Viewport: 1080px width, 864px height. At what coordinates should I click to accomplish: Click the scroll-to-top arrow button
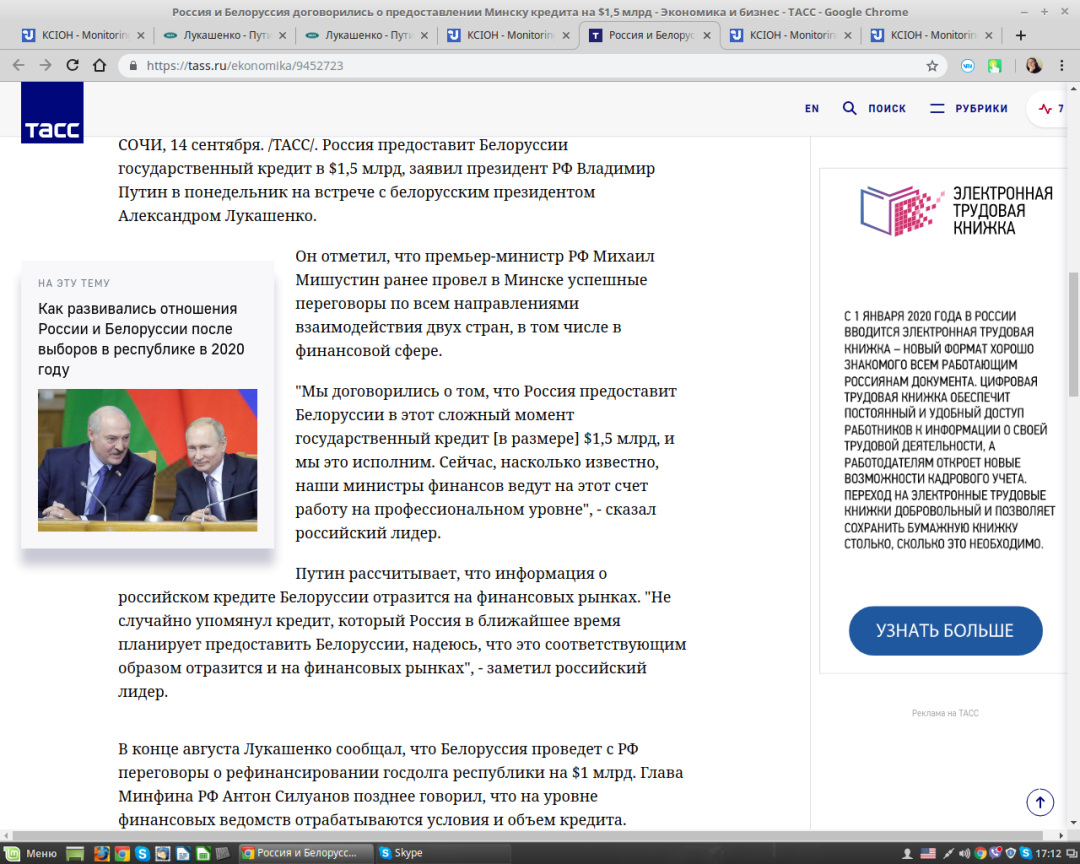point(1040,802)
